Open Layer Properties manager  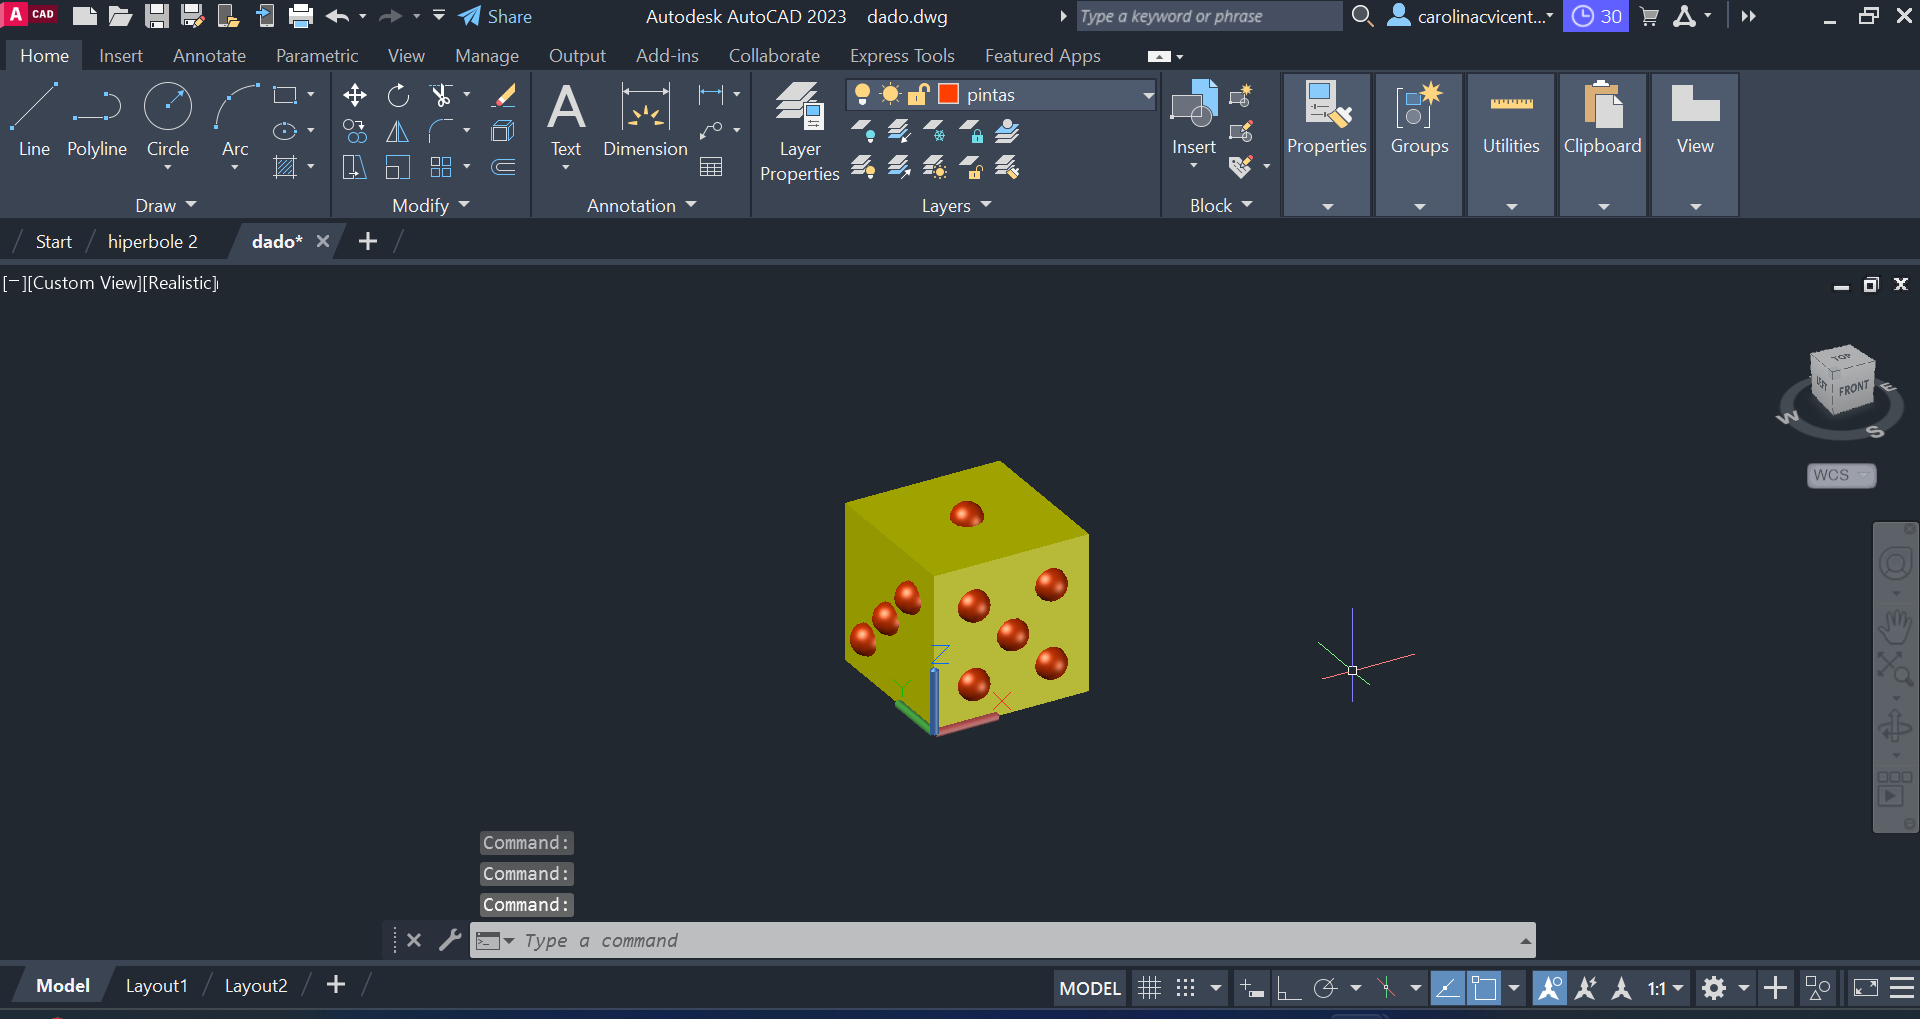tap(799, 131)
